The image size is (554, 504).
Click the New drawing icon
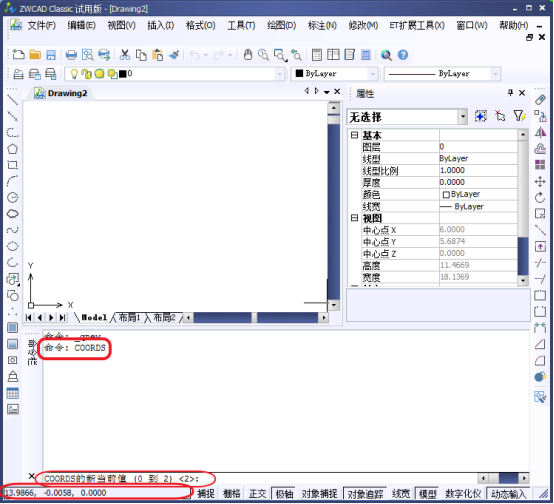[18, 55]
